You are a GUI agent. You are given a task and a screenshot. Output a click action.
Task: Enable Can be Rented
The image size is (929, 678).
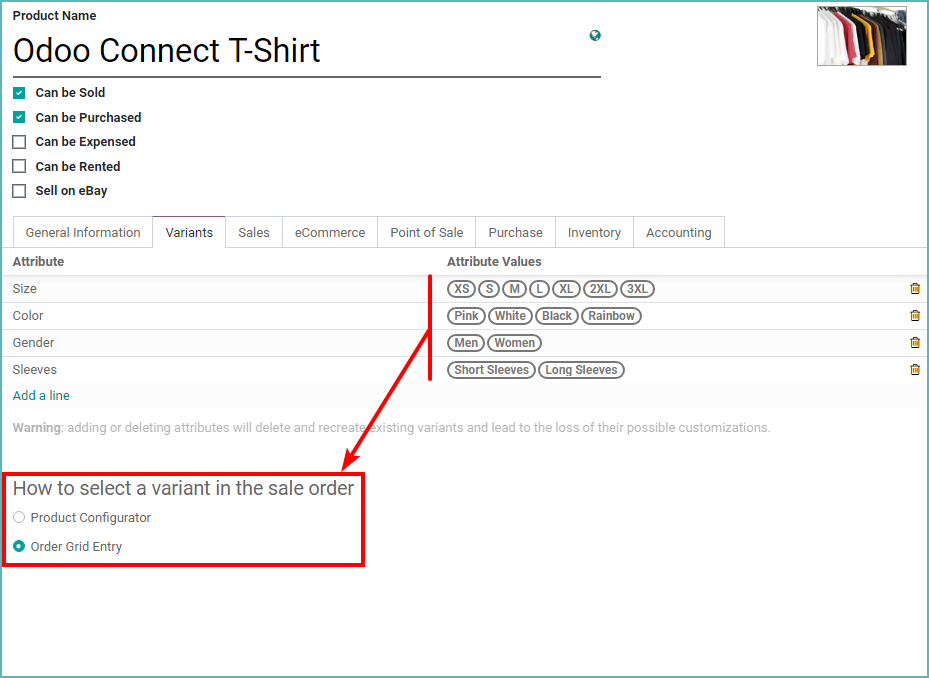pos(18,166)
